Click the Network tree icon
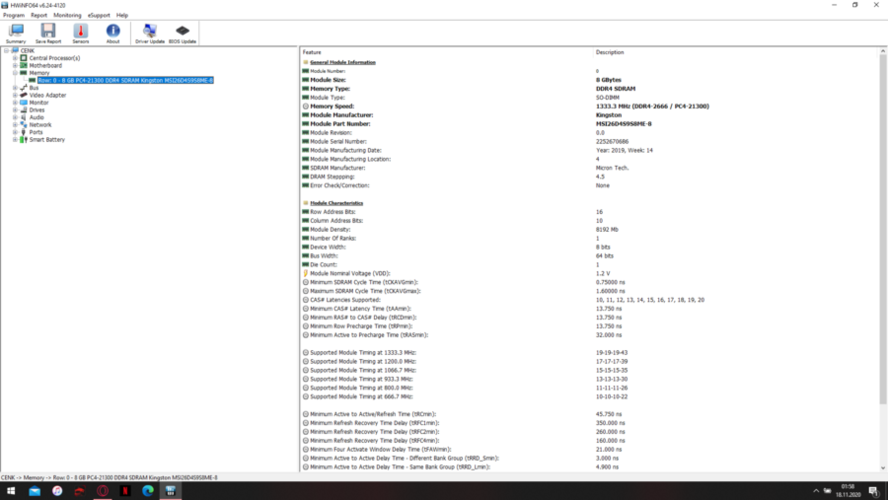 (x=24, y=125)
